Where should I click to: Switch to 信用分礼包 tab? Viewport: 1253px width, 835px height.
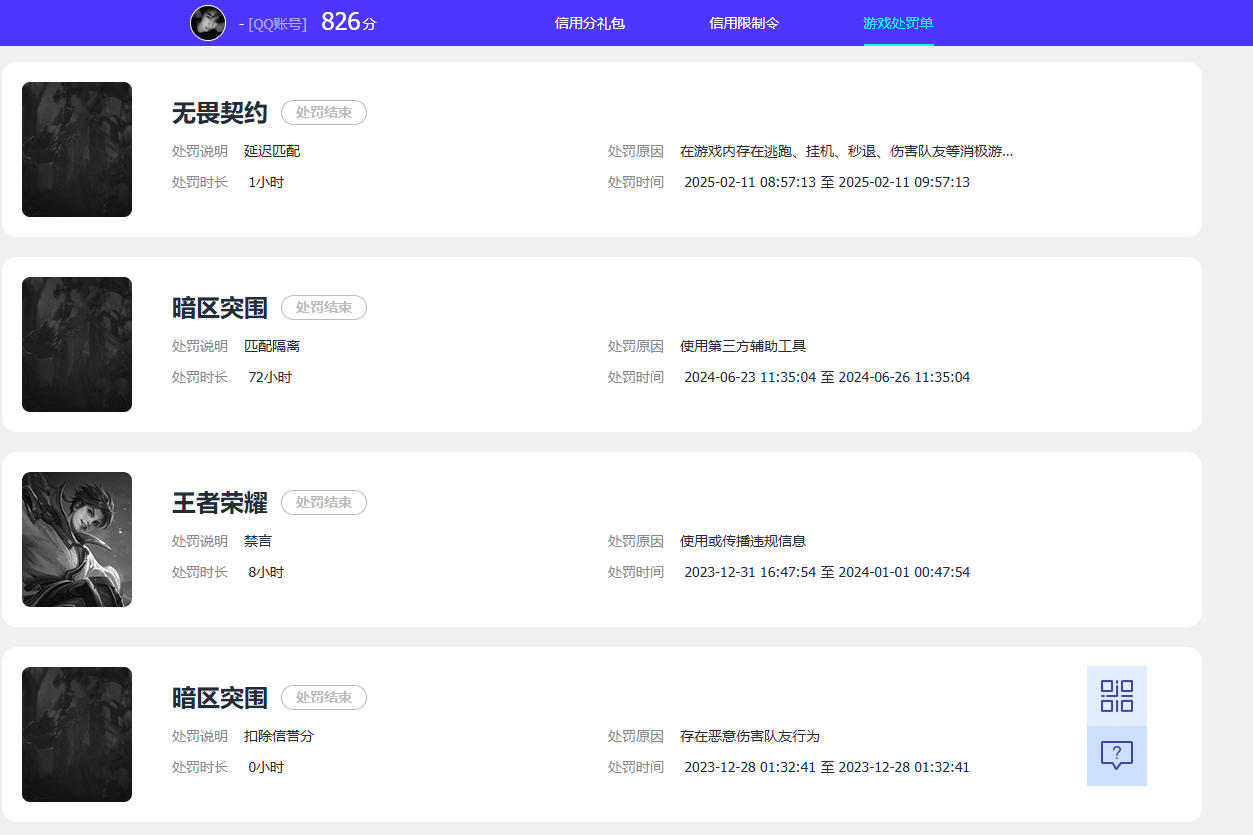click(x=590, y=23)
